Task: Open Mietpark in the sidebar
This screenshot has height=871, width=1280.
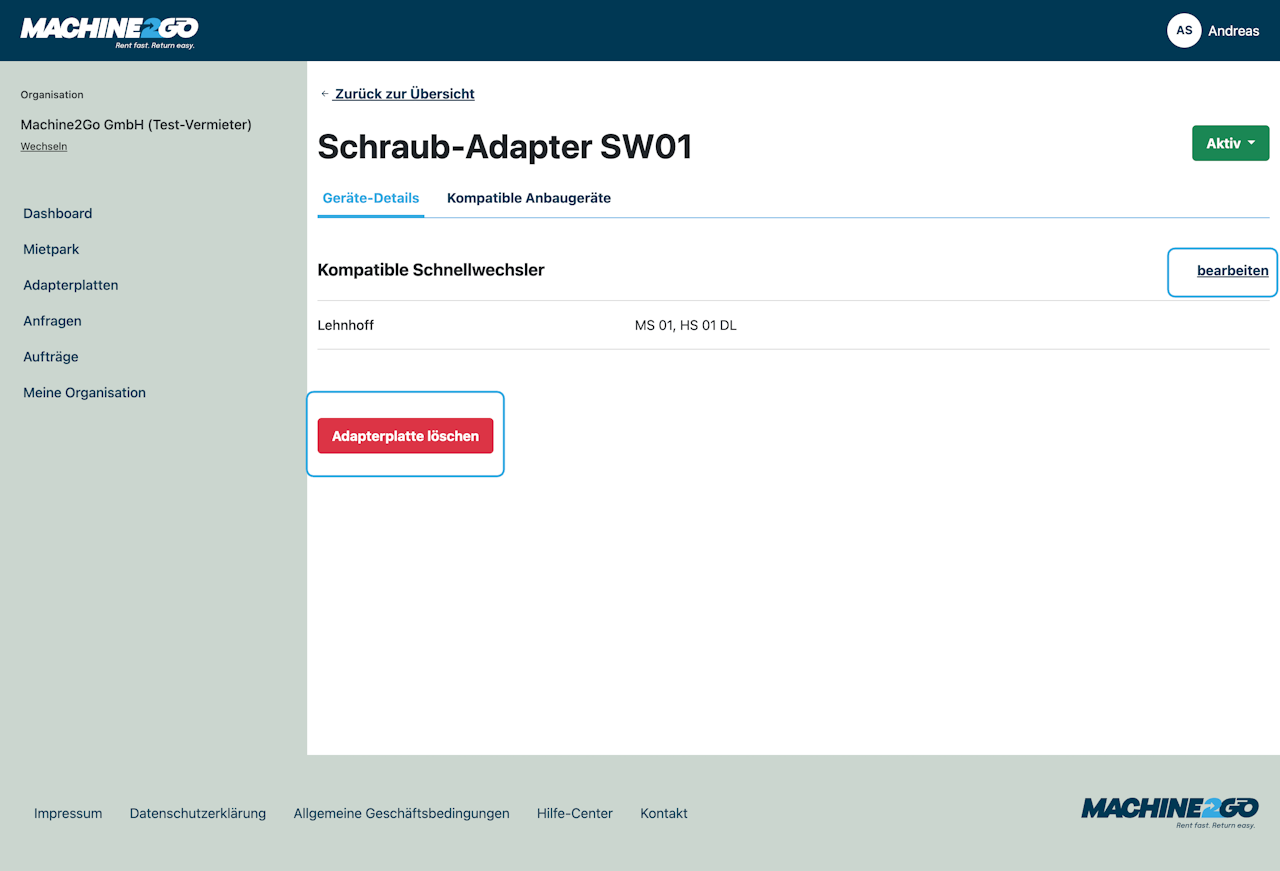Action: tap(51, 249)
